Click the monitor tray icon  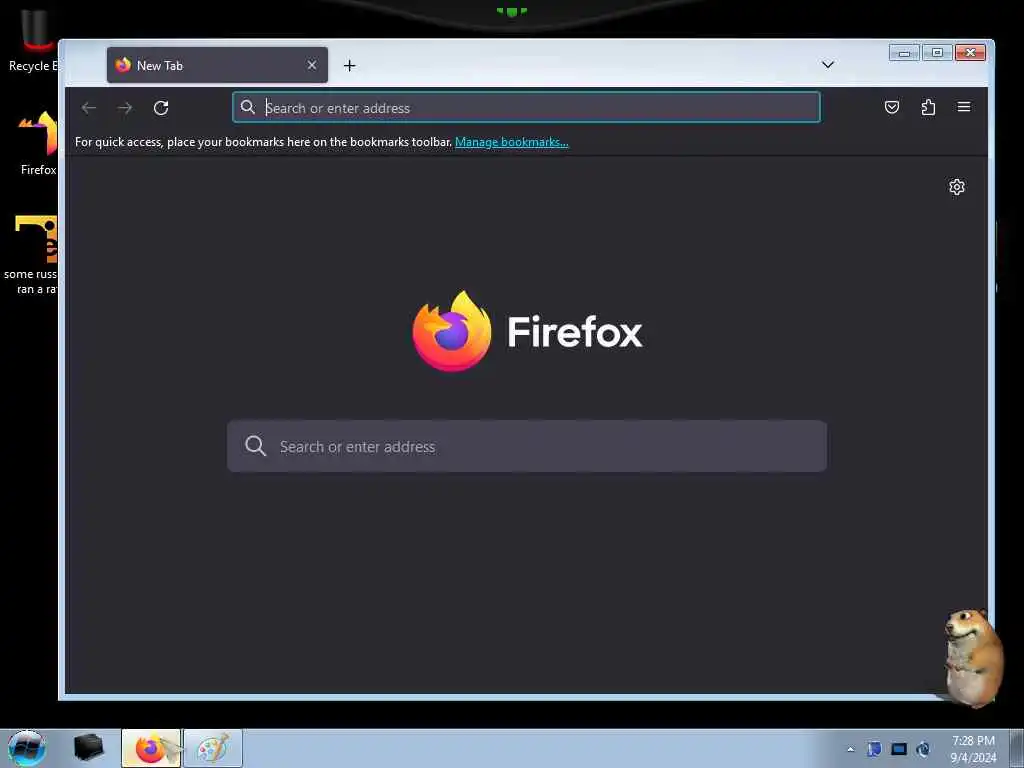pos(899,749)
